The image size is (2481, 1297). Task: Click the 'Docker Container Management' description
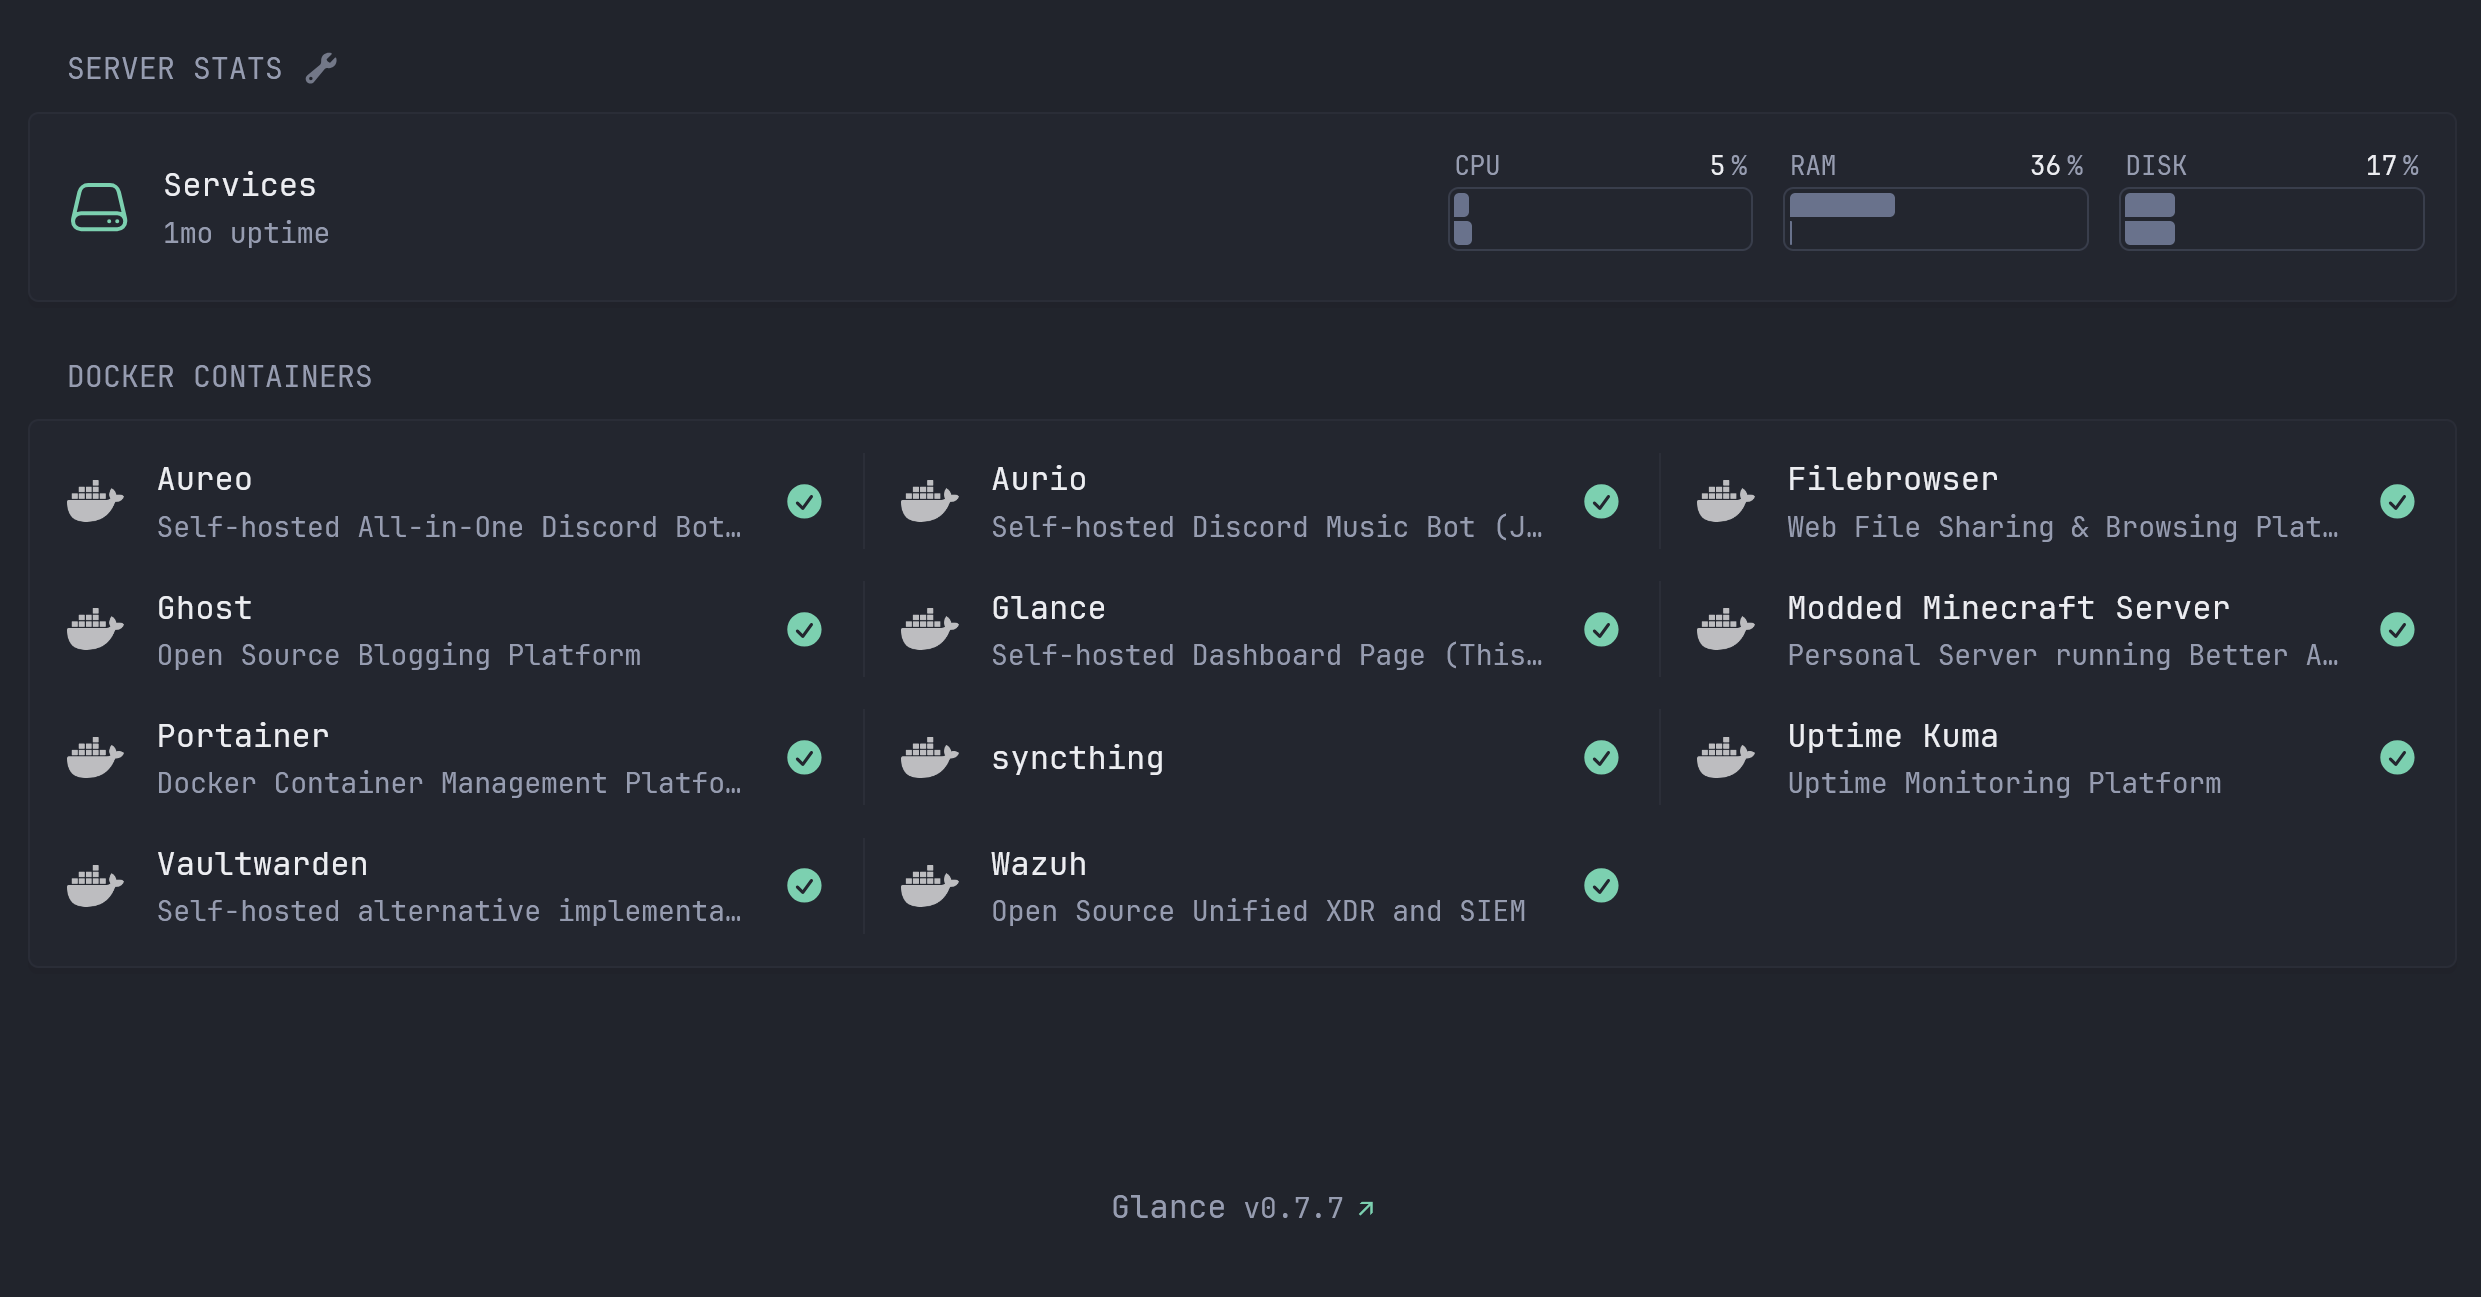[449, 783]
